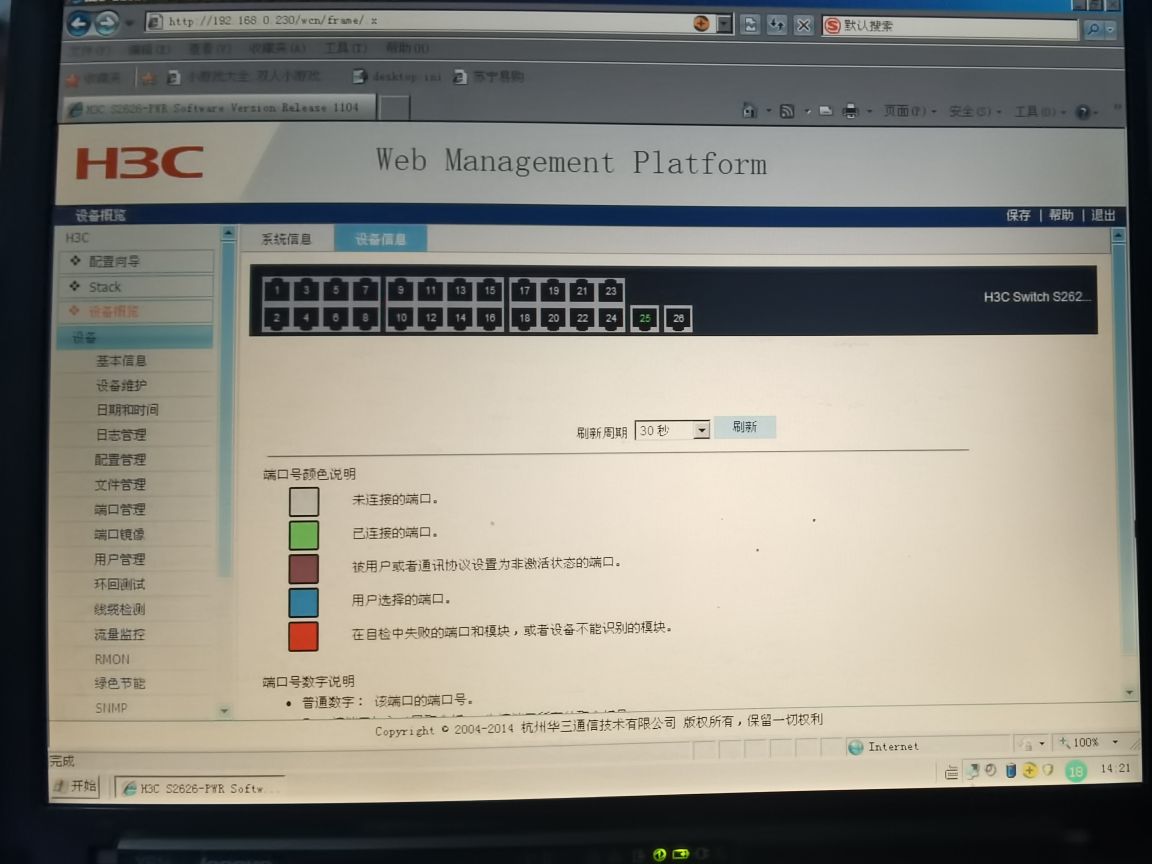Click port 16 icon
Screen dimensions: 1152x864
pyautogui.click(x=489, y=317)
